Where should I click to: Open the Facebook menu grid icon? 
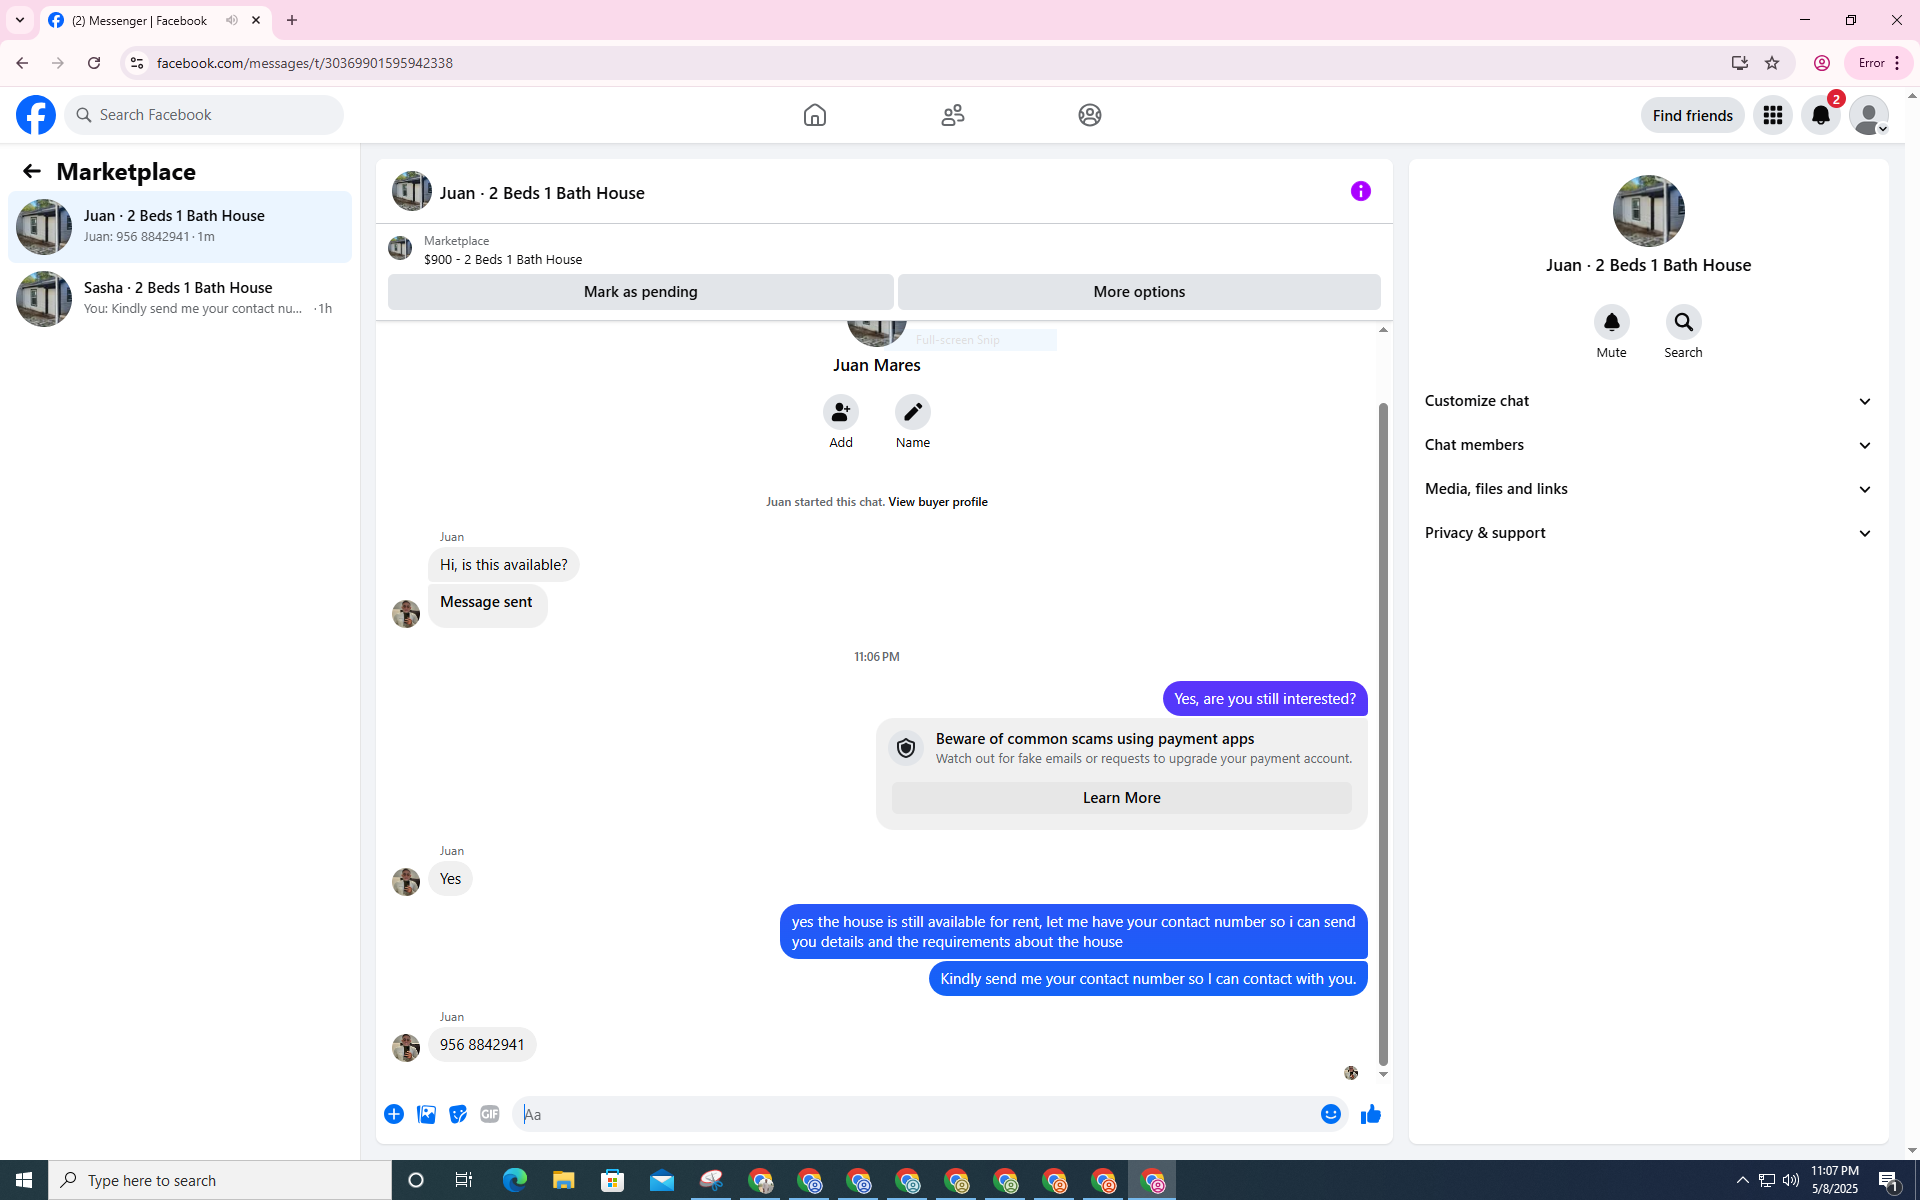click(x=1773, y=115)
